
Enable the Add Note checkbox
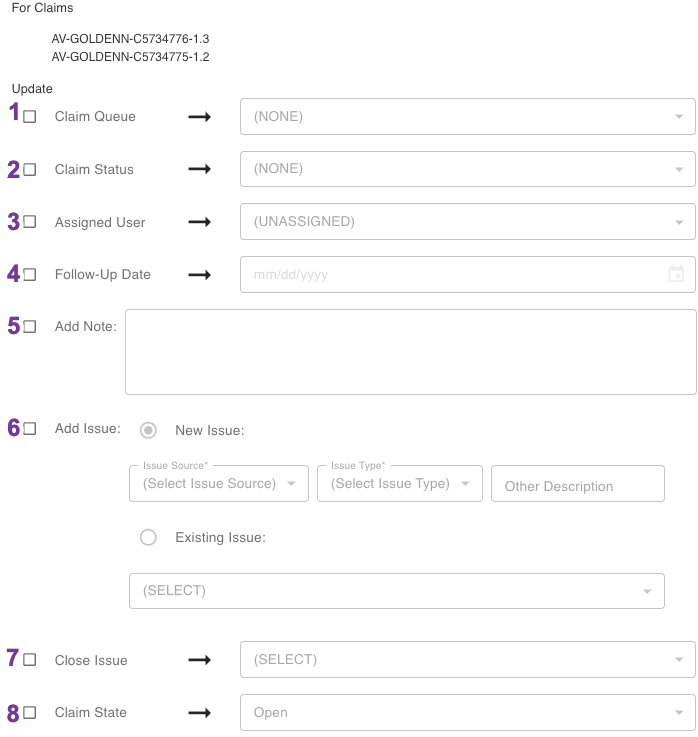[30, 327]
